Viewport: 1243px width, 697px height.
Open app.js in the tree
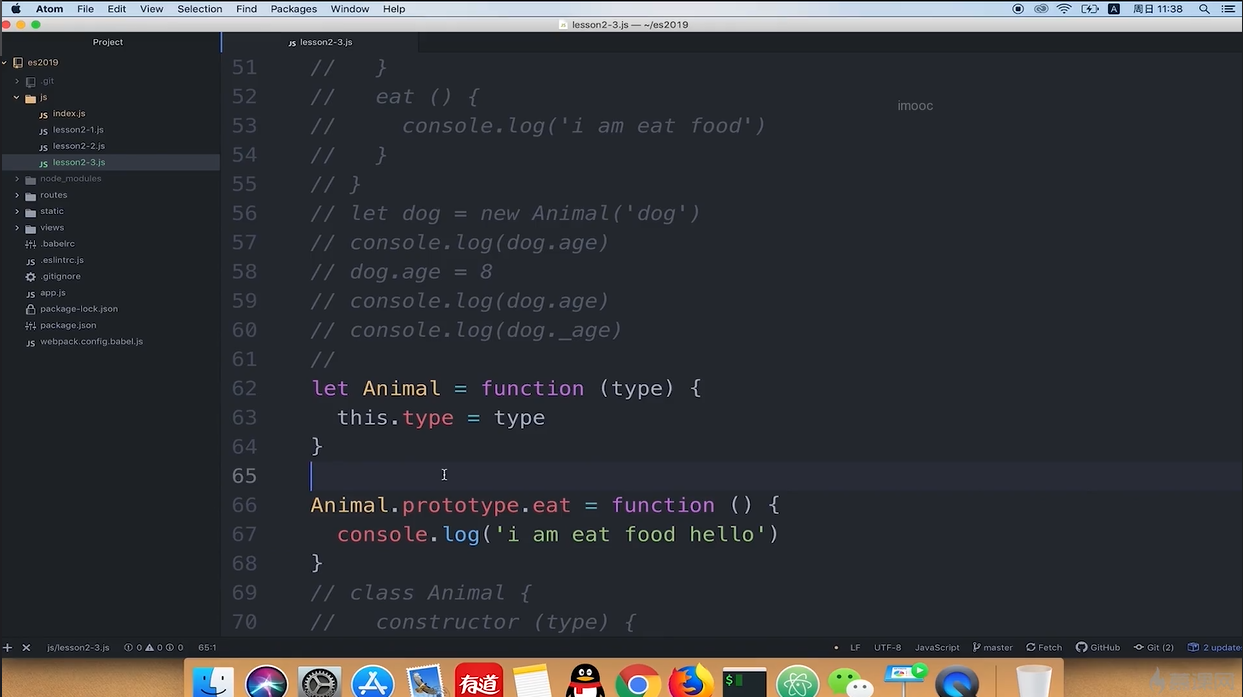click(x=52, y=293)
